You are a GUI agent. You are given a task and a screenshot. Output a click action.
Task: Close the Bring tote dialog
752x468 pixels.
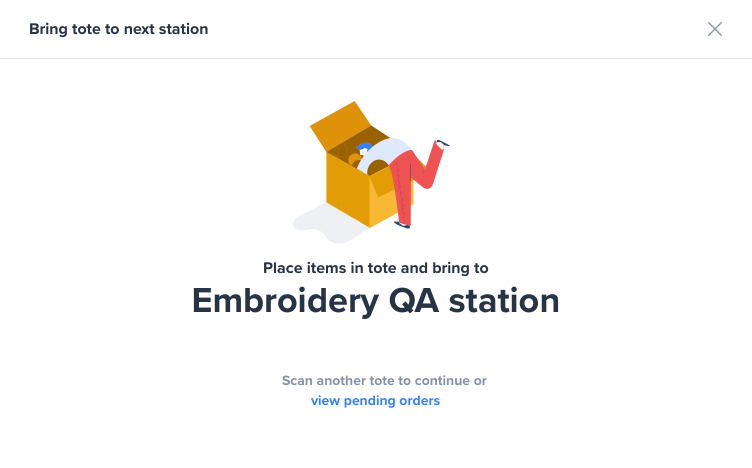click(x=715, y=29)
